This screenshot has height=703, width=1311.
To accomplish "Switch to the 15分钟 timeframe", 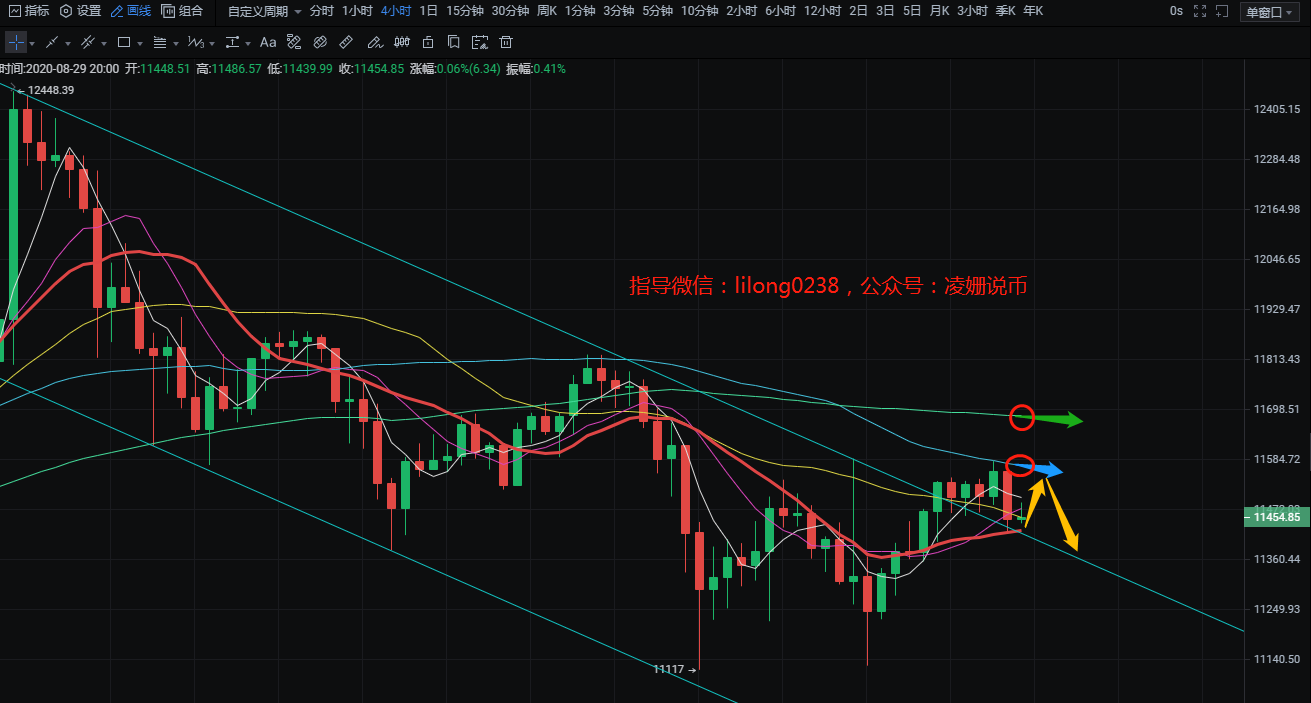I will click(x=464, y=11).
